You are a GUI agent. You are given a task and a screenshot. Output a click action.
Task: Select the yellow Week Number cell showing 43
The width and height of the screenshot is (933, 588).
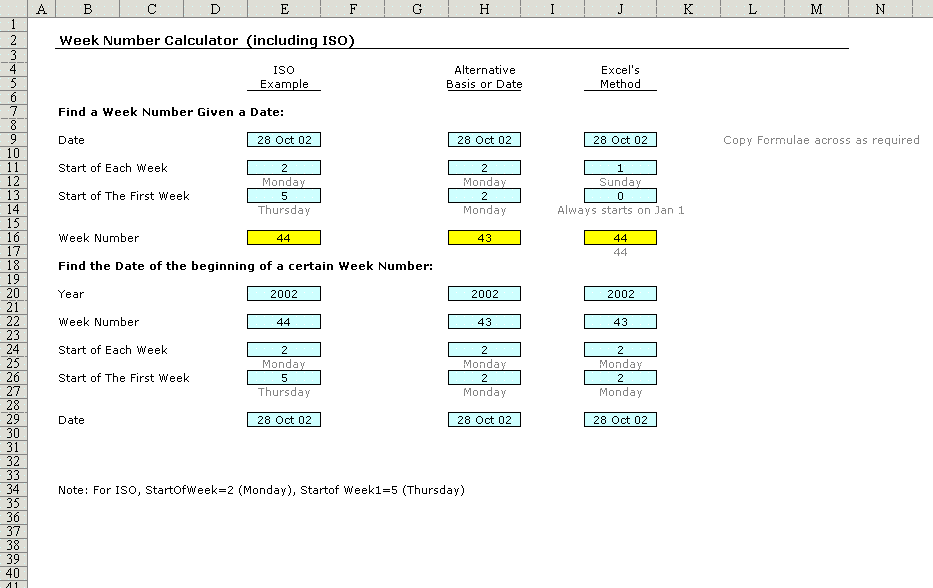point(484,238)
